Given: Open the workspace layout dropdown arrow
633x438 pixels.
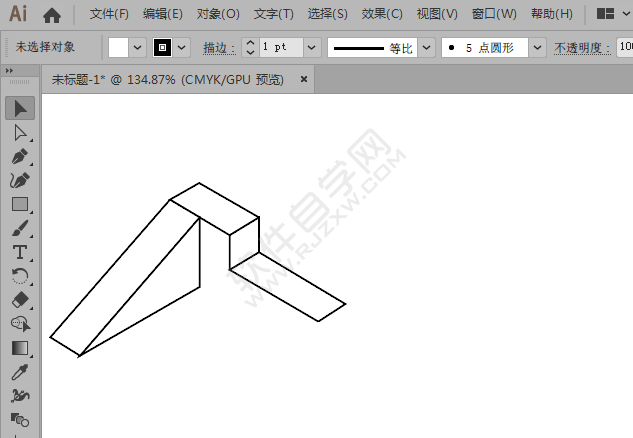Looking at the screenshot, I should pyautogui.click(x=626, y=14).
